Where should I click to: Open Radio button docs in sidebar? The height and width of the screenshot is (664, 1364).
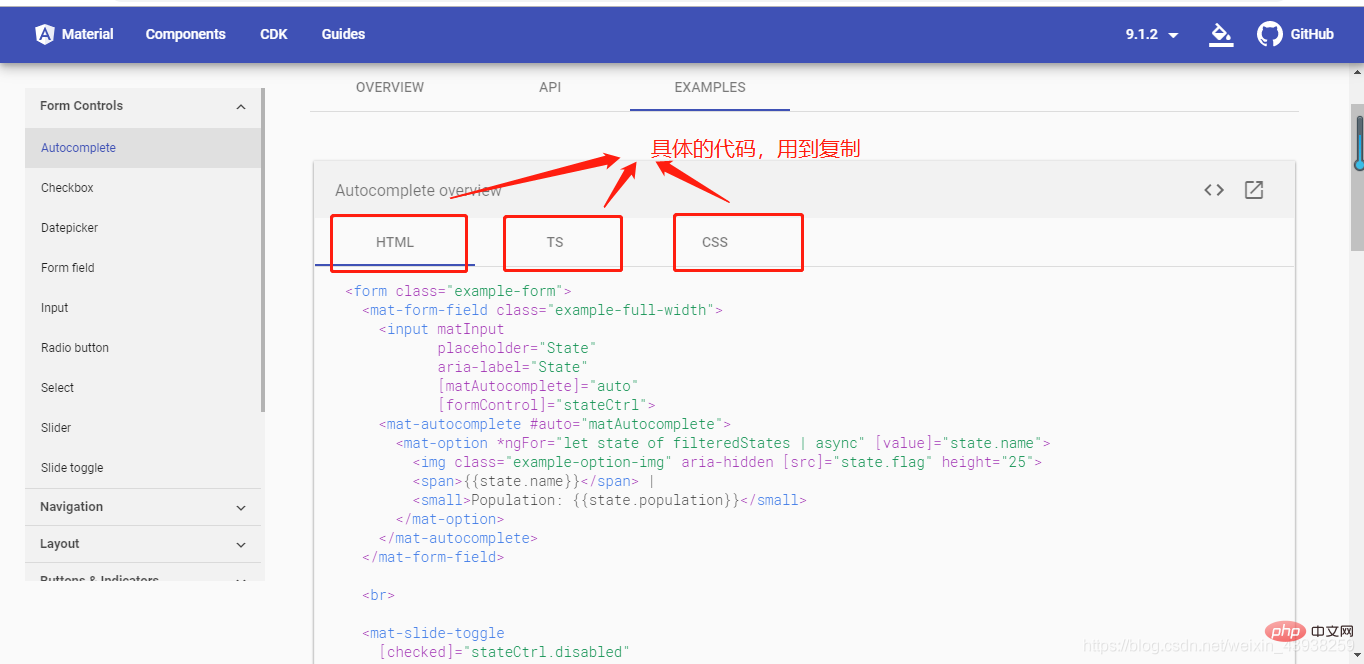click(x=143, y=348)
